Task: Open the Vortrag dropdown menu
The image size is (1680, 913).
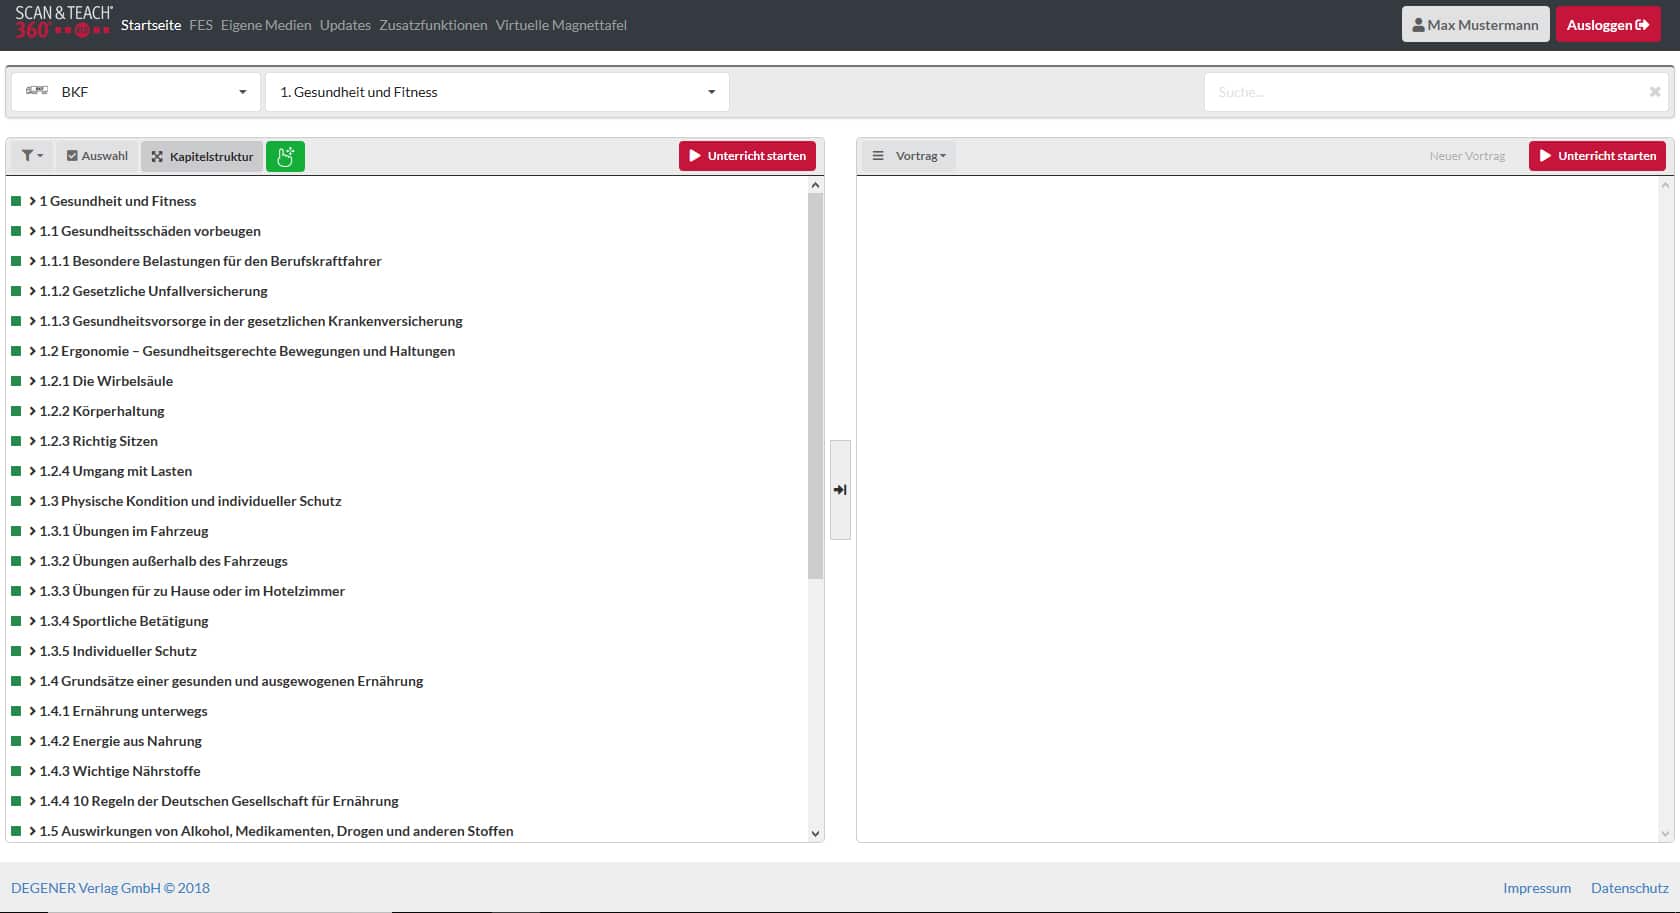Action: (909, 156)
